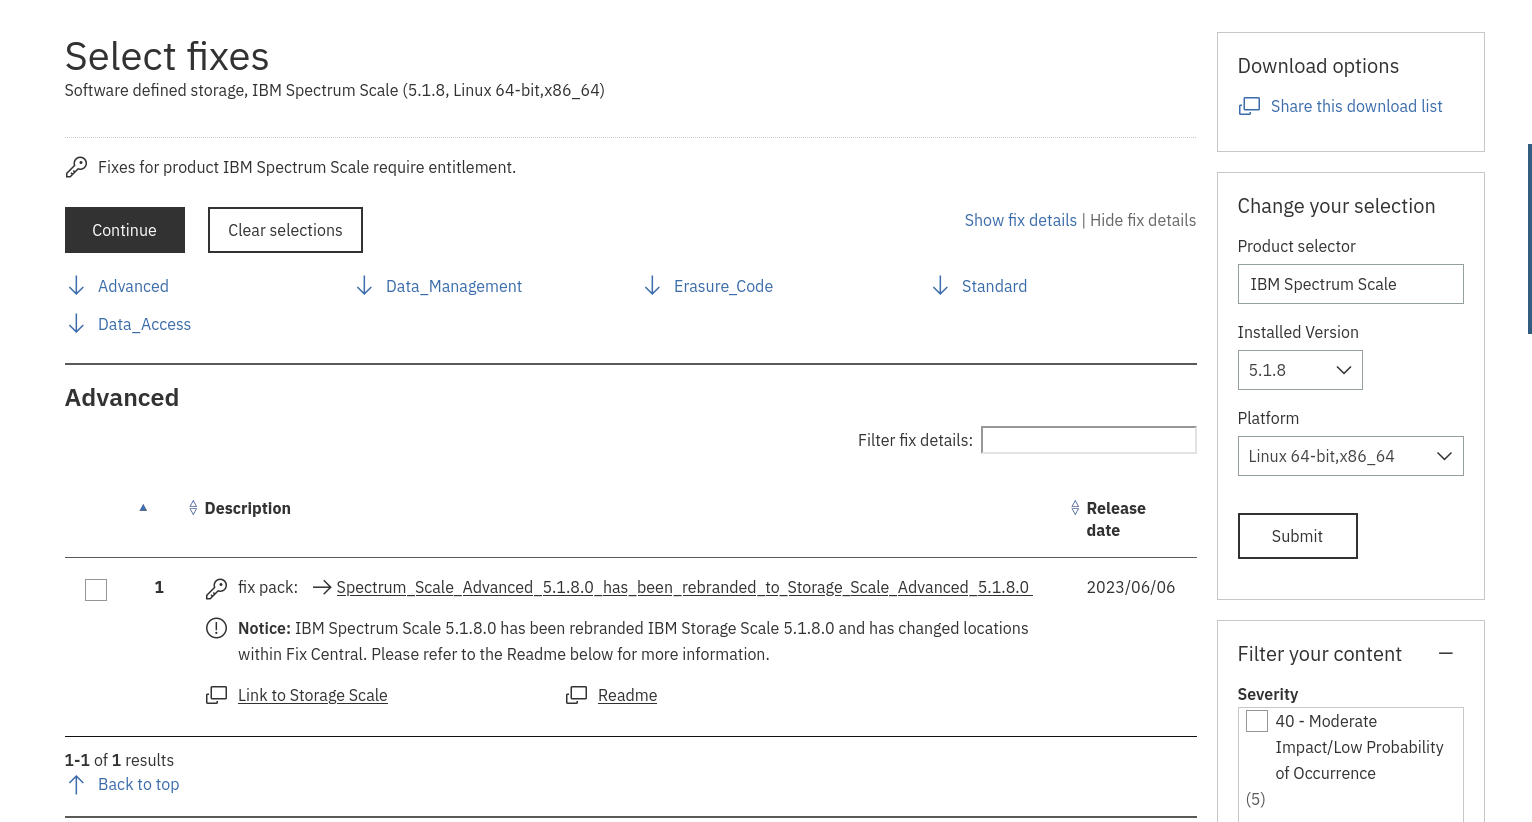The height and width of the screenshot is (822, 1532).
Task: Click the popup icon beside Link to Storage Scale
Action: click(x=216, y=695)
